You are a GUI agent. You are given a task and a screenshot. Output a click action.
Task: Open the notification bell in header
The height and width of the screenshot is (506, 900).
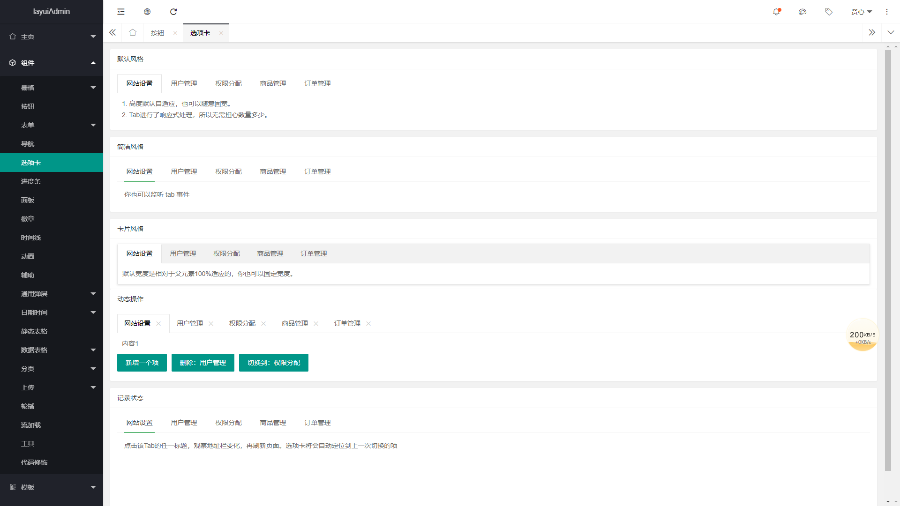tap(777, 11)
